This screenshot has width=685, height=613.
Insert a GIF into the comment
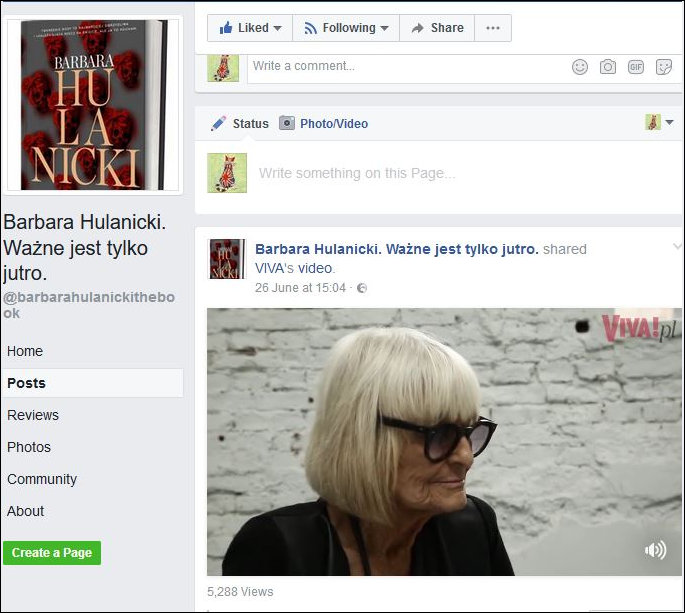pos(636,67)
